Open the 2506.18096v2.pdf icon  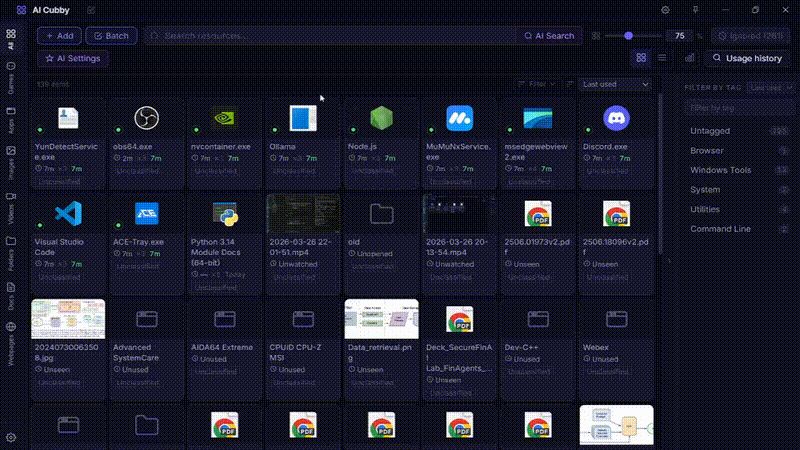point(616,213)
